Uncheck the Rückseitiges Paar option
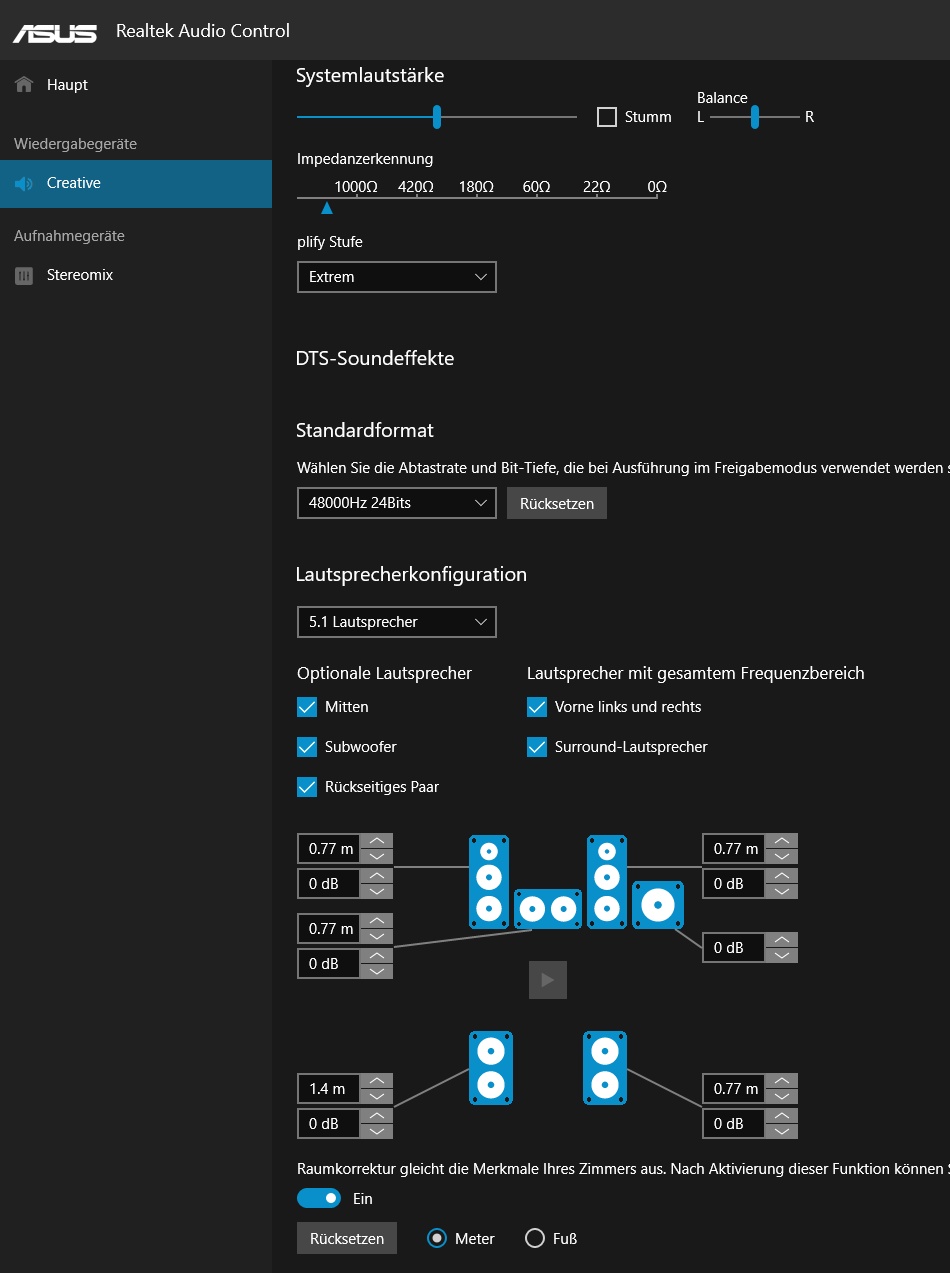Viewport: 950px width, 1273px height. point(306,787)
